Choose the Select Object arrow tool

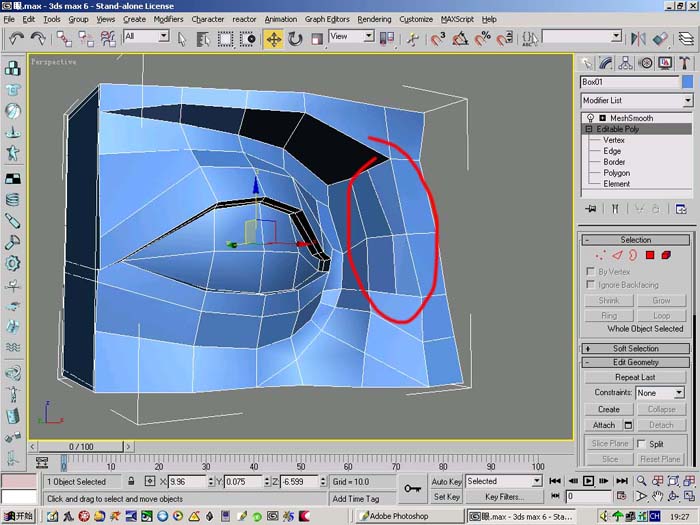tap(182, 39)
